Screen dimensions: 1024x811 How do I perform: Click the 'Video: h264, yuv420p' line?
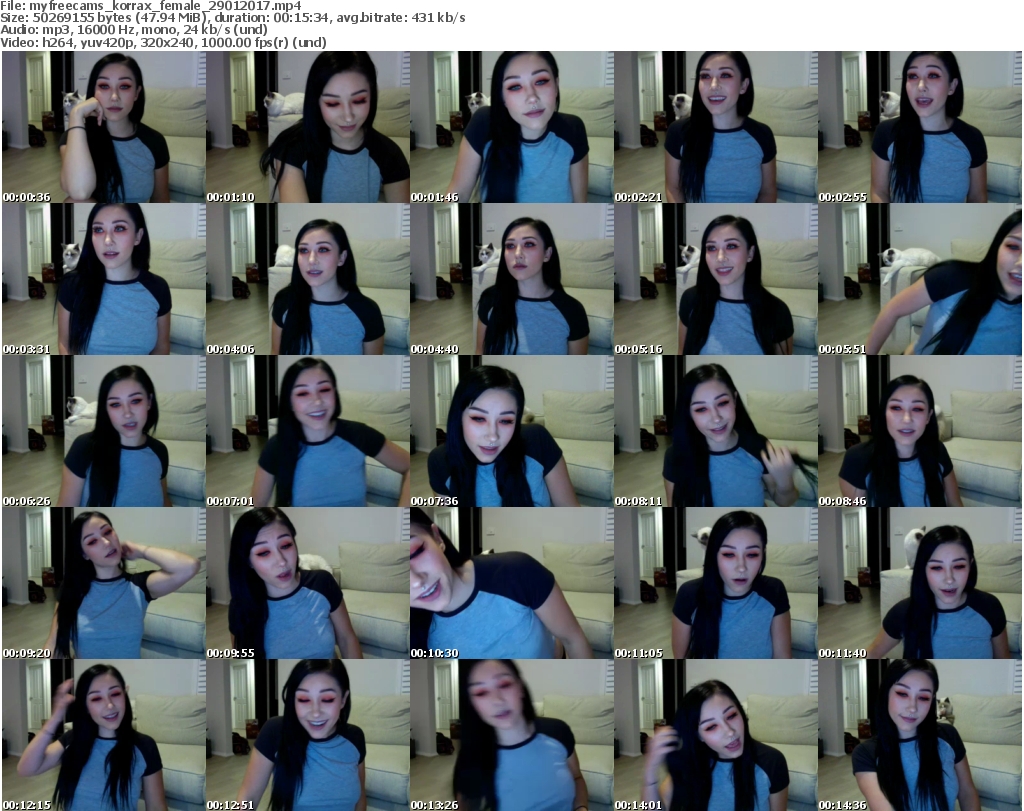coord(163,42)
